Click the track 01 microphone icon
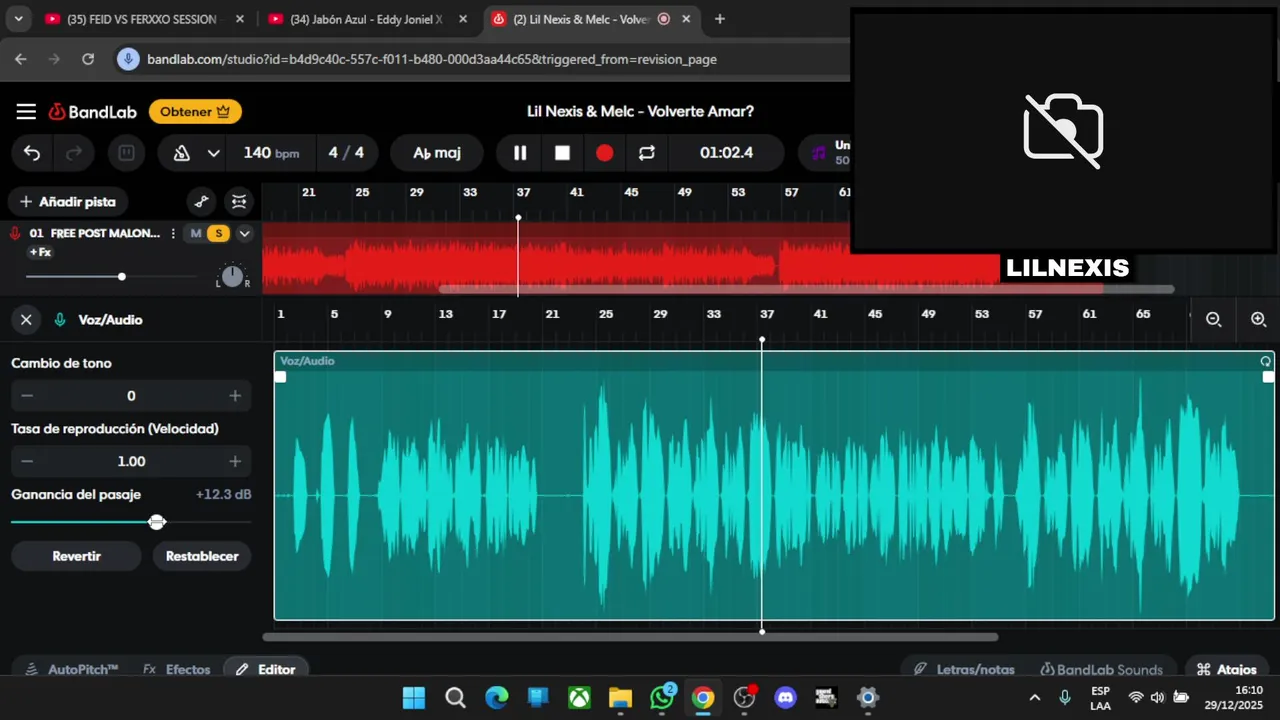The width and height of the screenshot is (1280, 720). click(x=15, y=233)
